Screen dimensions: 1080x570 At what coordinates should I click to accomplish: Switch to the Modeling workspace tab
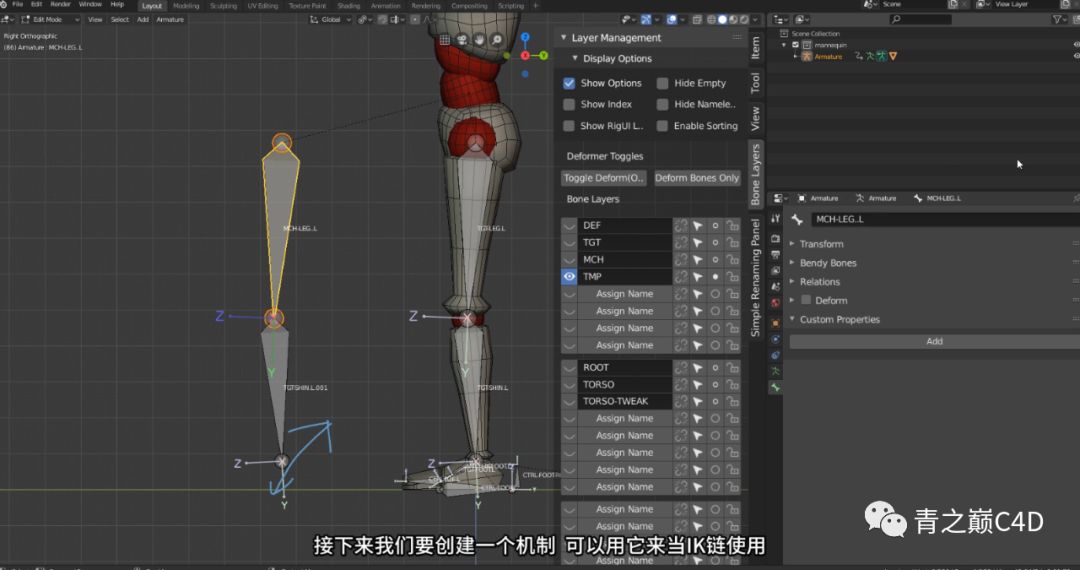click(x=186, y=6)
